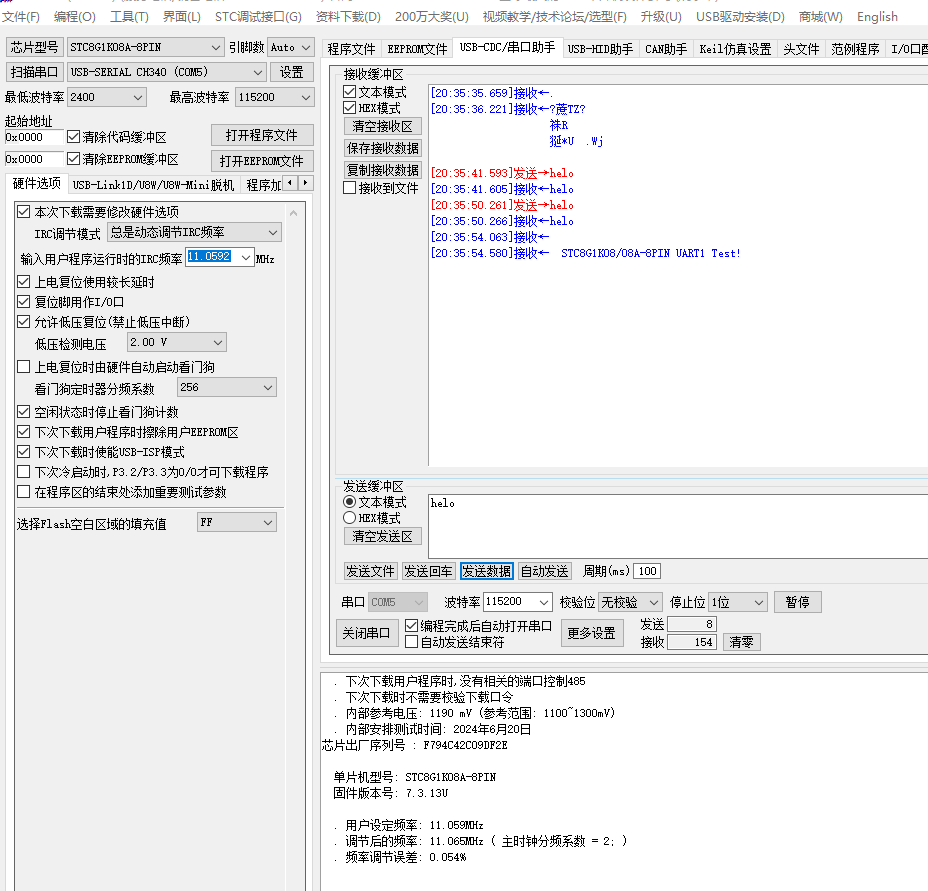Screen dimensions: 928x891
Task: Switch to EEPROM文件 tab
Action: pyautogui.click(x=417, y=49)
